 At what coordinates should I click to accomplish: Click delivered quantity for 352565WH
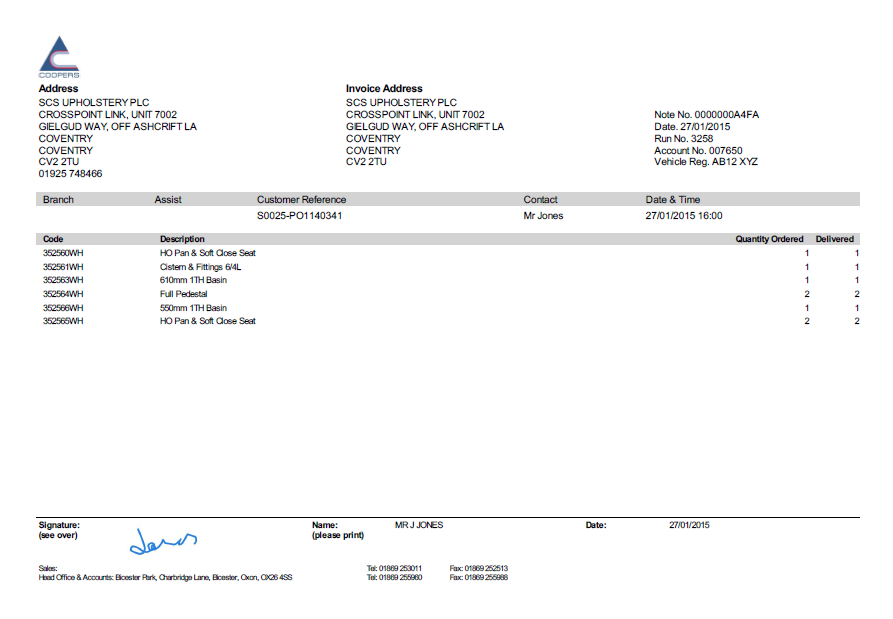coord(857,321)
